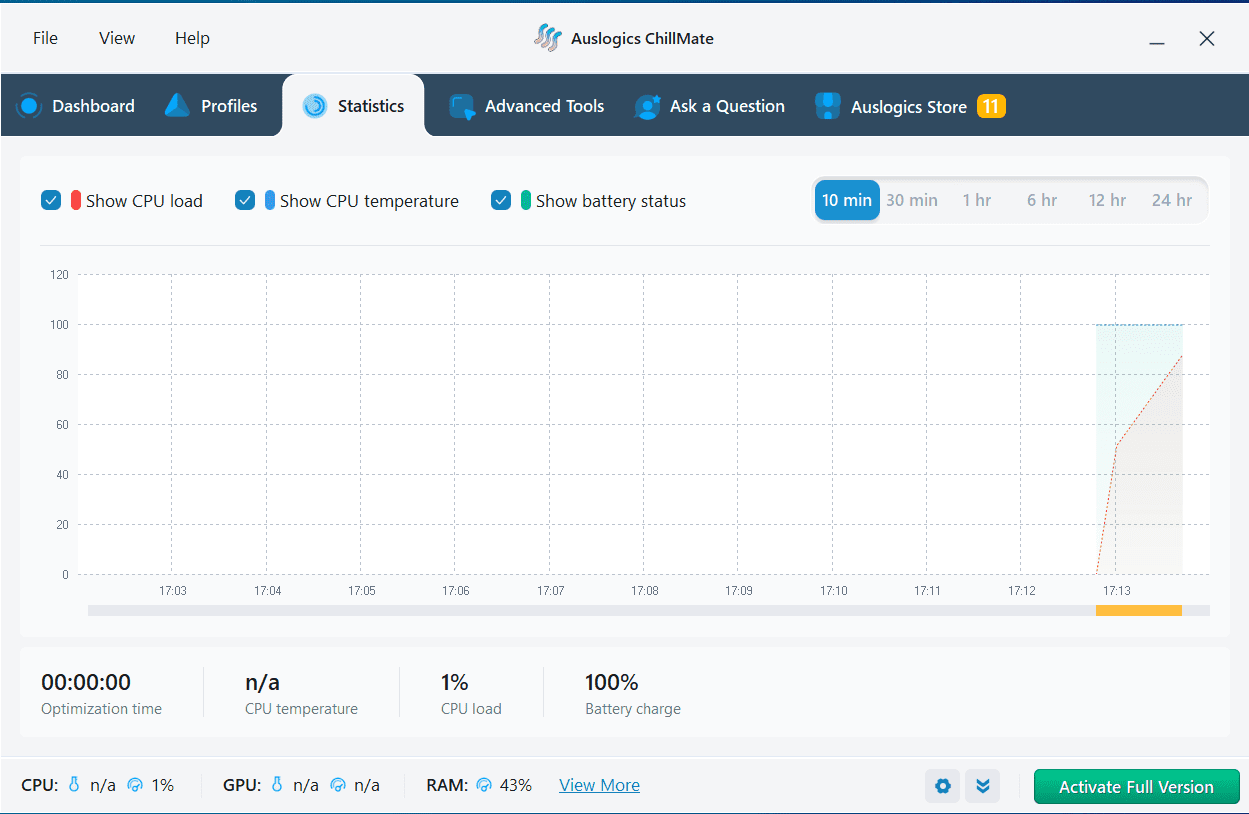Click the GPU load gauge icon in status bar

click(338, 785)
